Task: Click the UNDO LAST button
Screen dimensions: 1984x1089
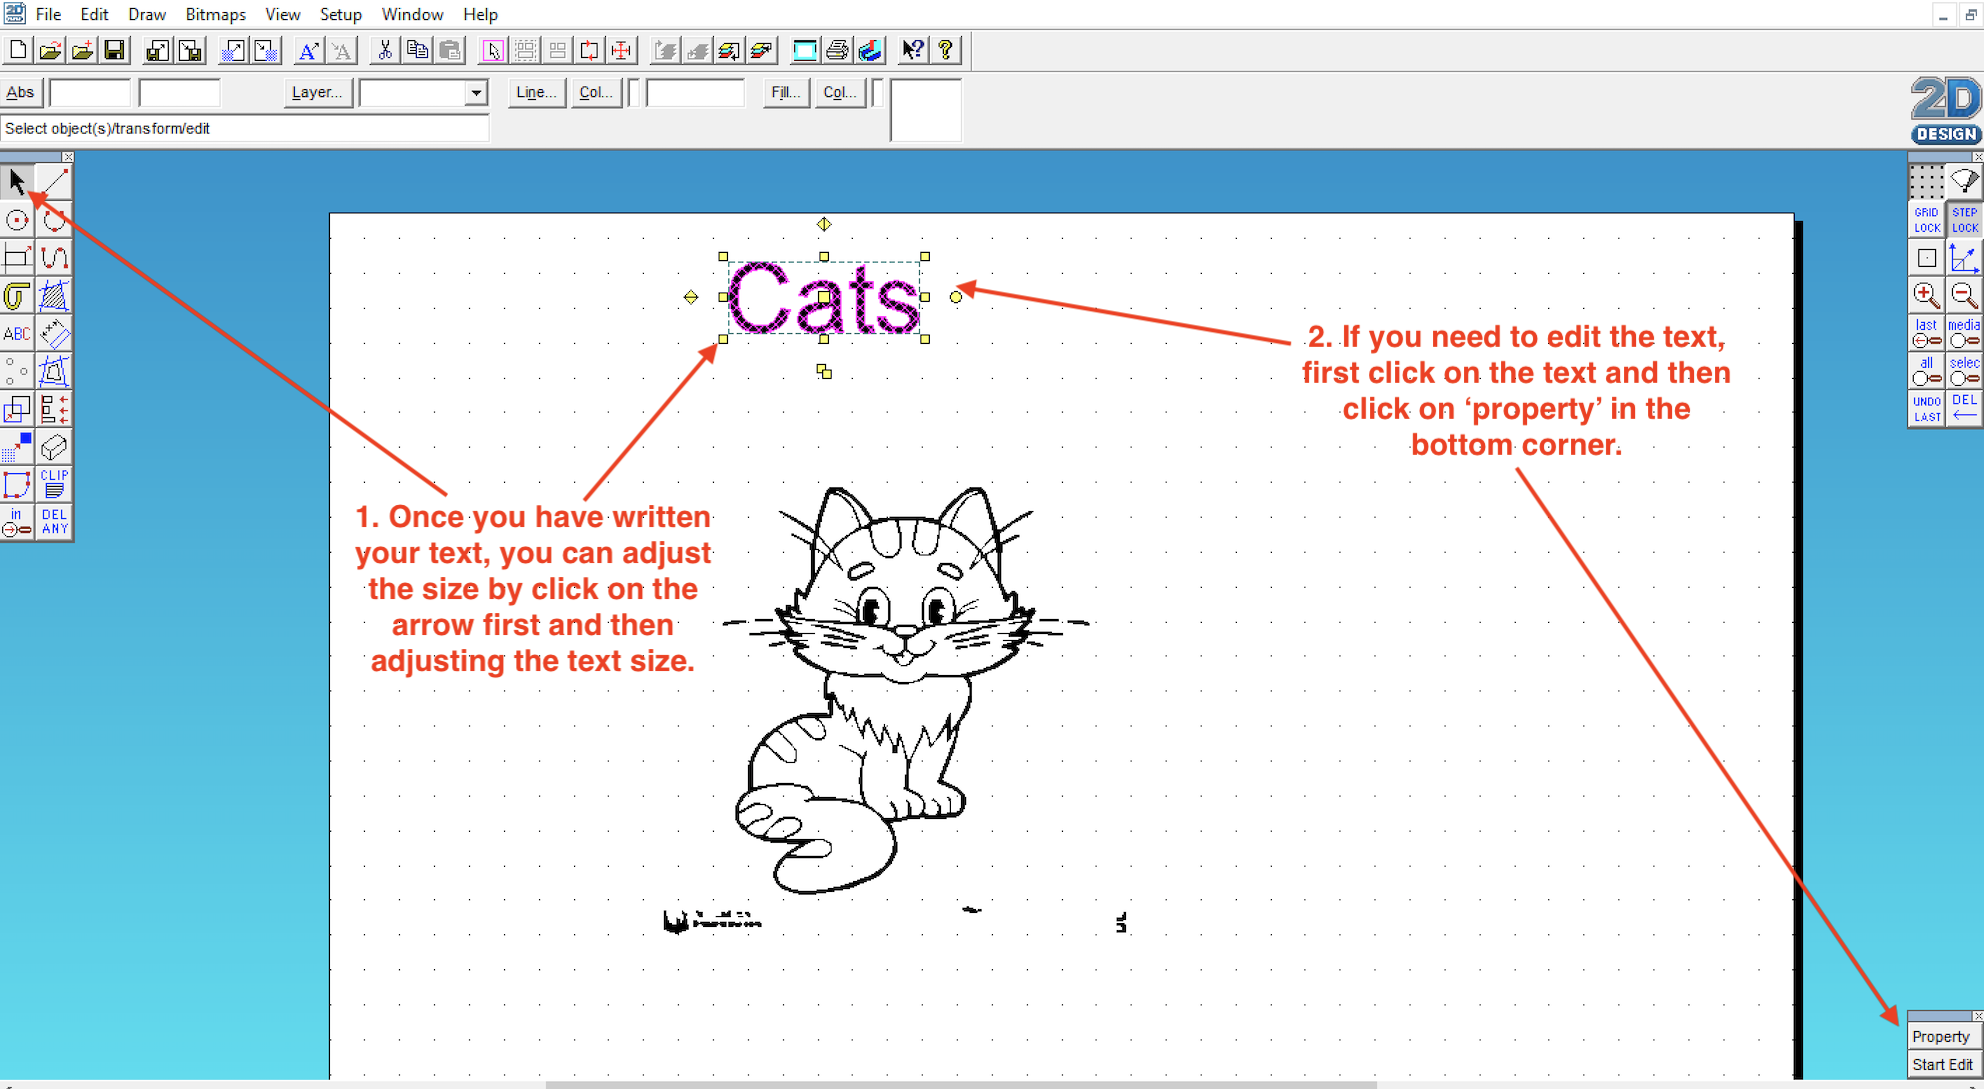Action: (1926, 409)
